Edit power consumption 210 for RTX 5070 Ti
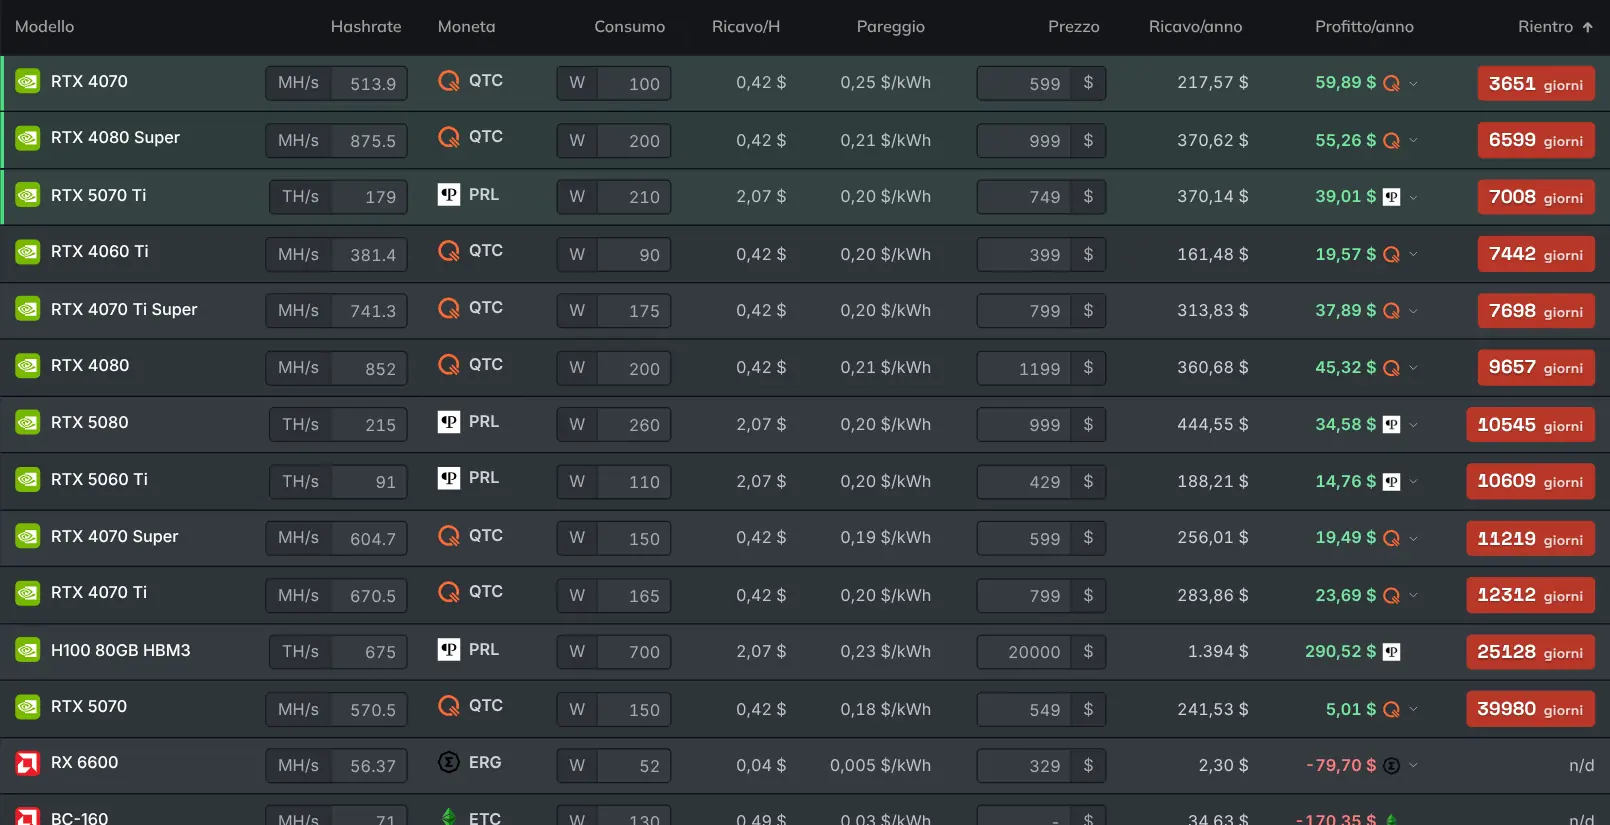The width and height of the screenshot is (1610, 825). click(634, 197)
